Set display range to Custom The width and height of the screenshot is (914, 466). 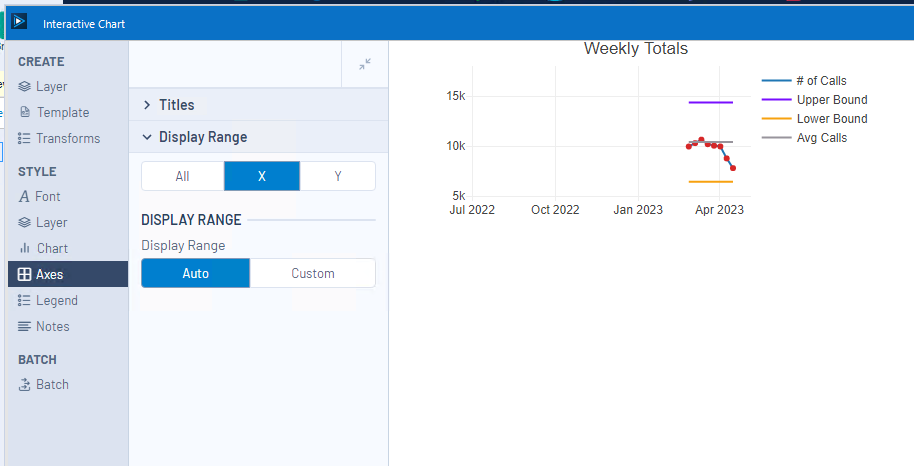pos(312,273)
